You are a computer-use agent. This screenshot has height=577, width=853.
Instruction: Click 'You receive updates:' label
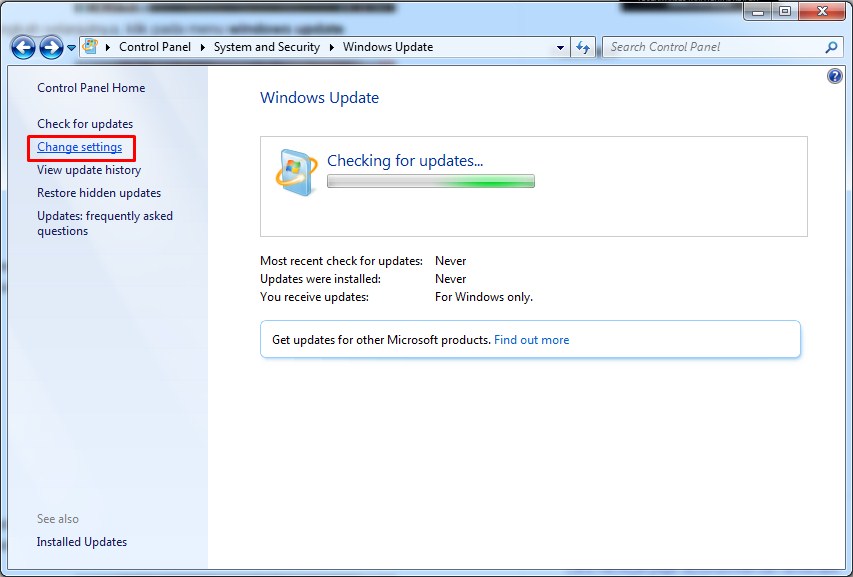(x=314, y=297)
